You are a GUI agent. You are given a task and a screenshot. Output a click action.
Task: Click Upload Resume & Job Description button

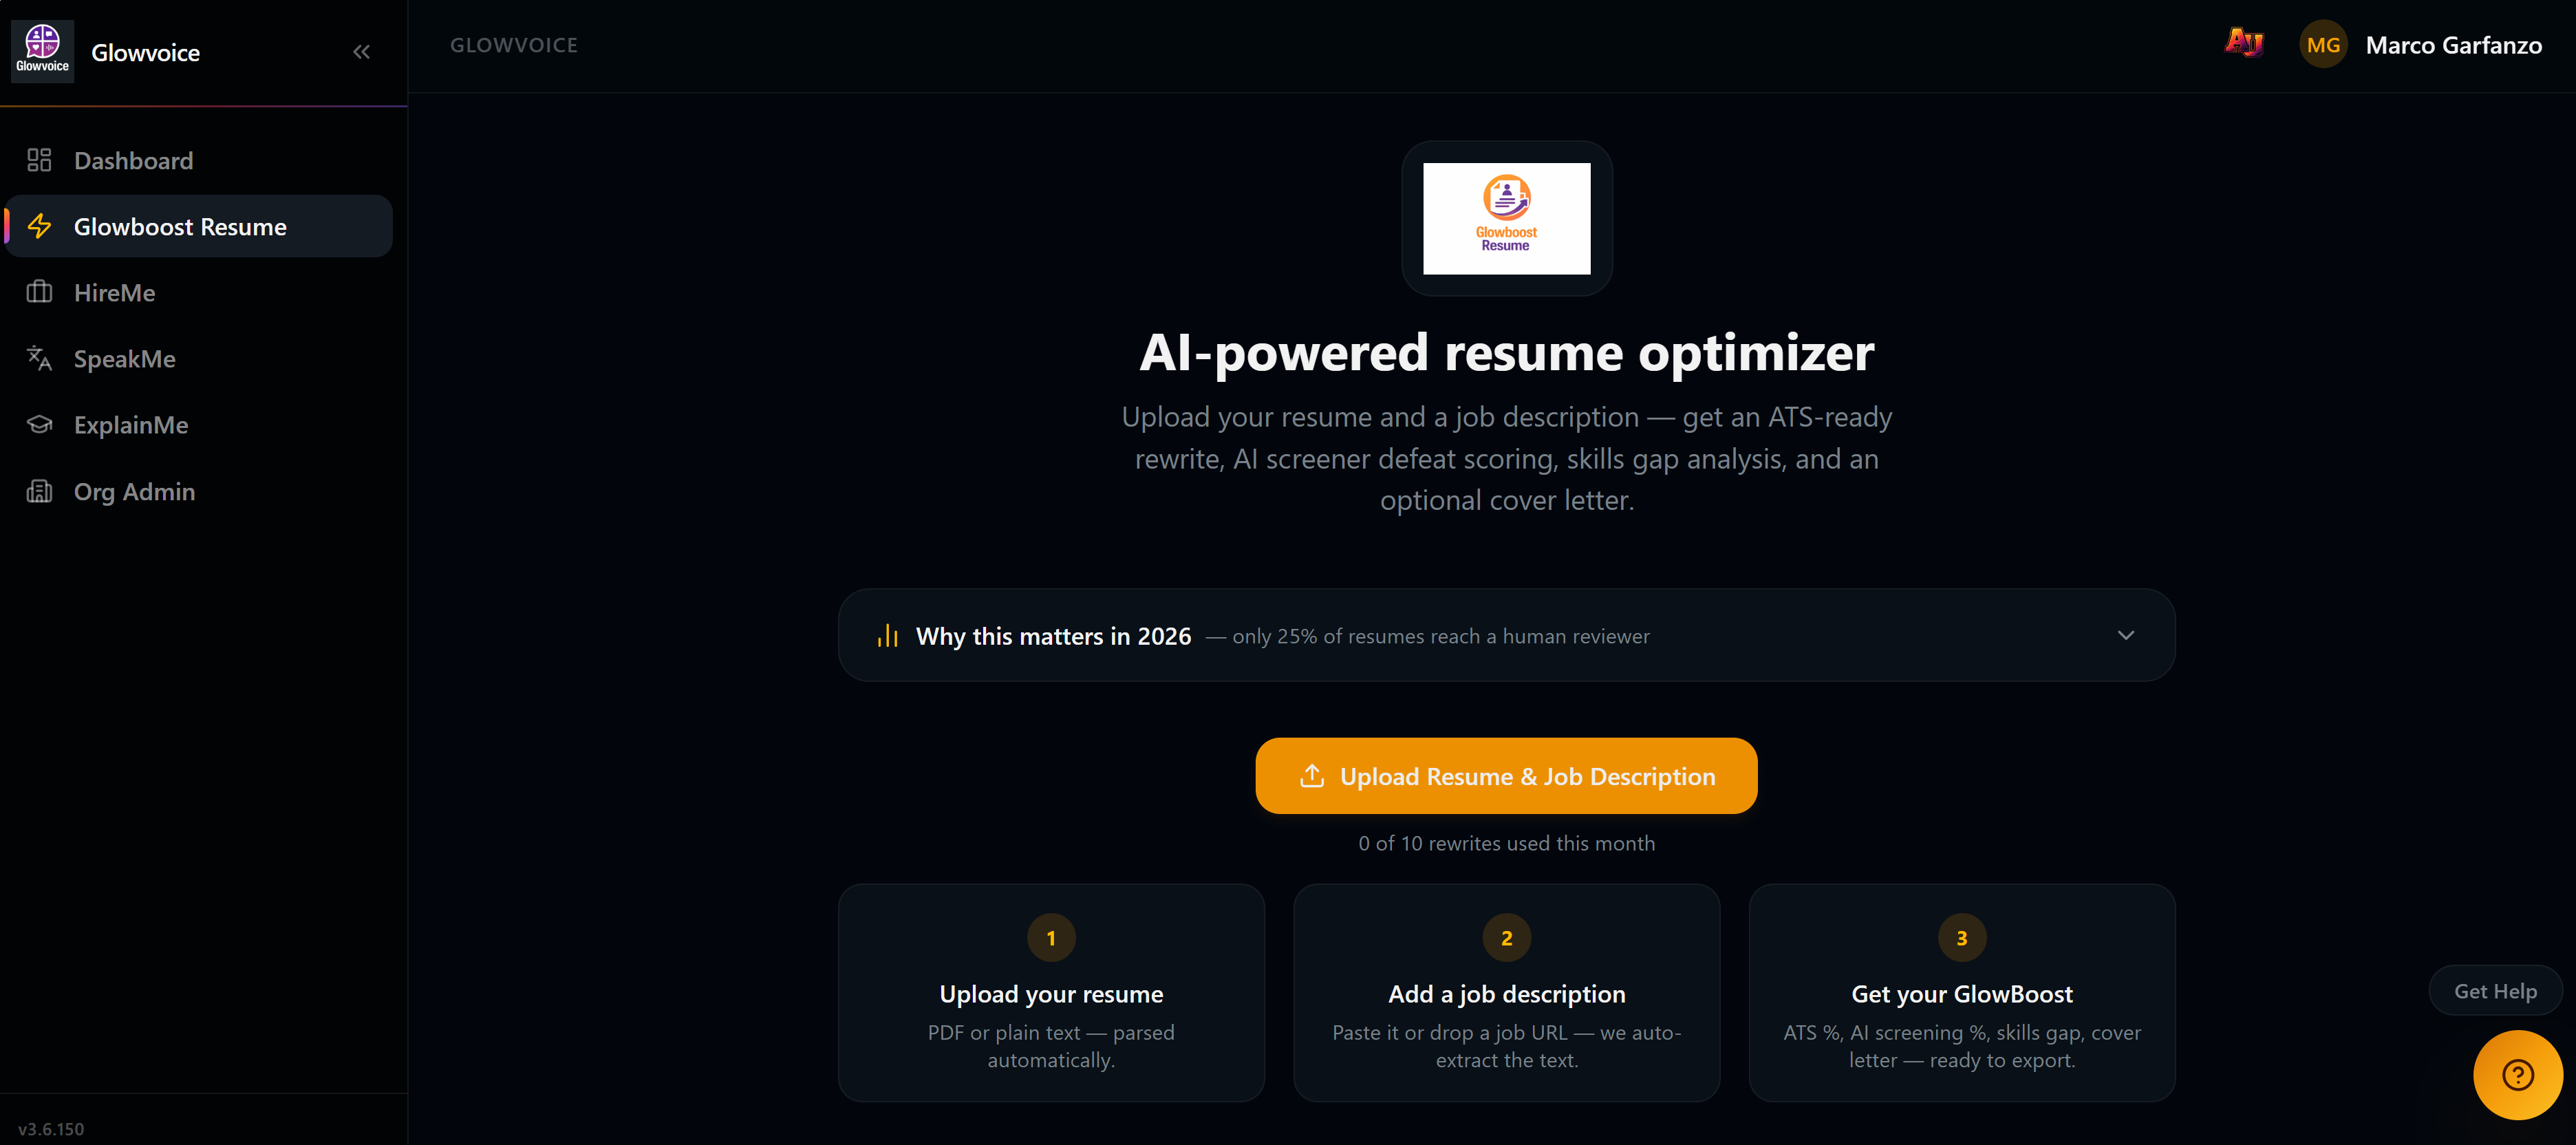click(1506, 776)
